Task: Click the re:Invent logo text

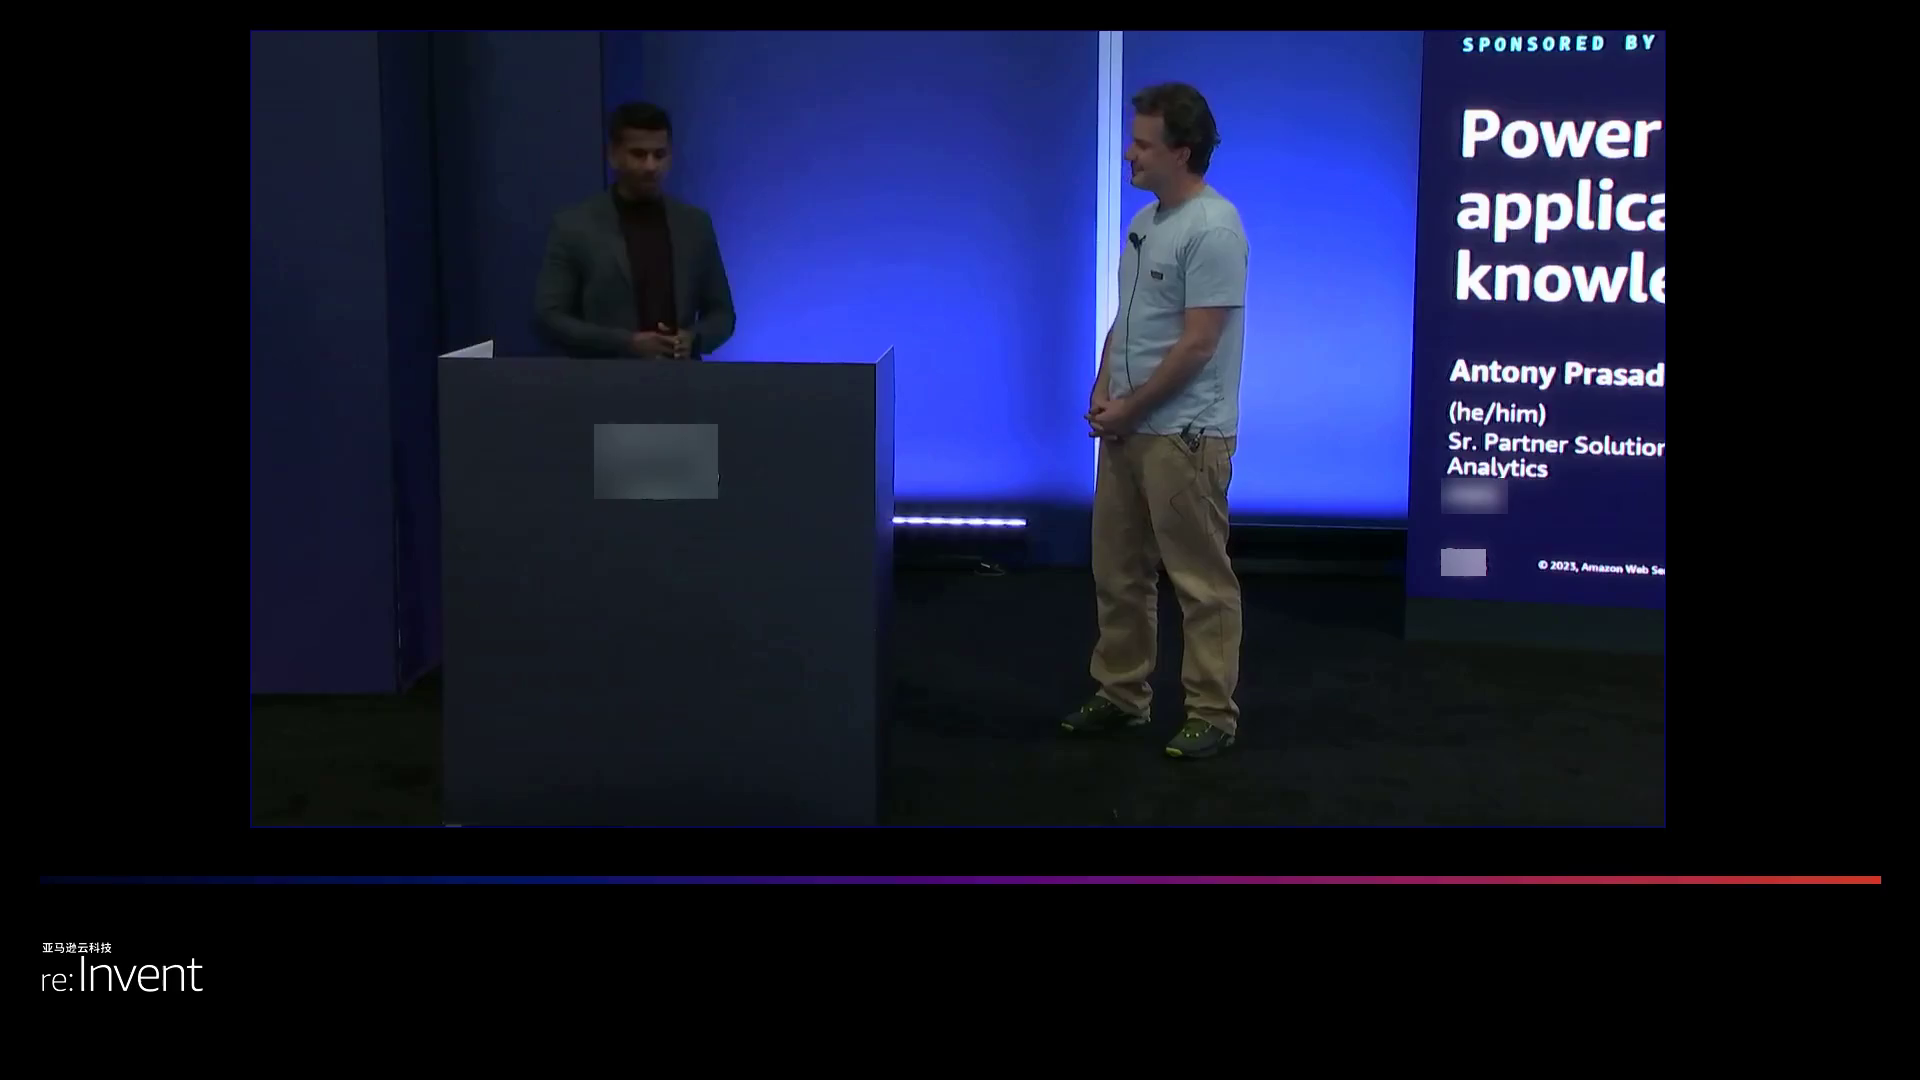Action: pyautogui.click(x=122, y=975)
